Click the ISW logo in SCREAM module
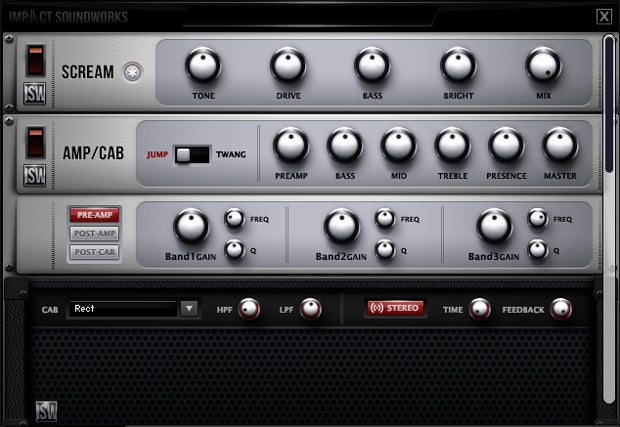 click(x=35, y=93)
